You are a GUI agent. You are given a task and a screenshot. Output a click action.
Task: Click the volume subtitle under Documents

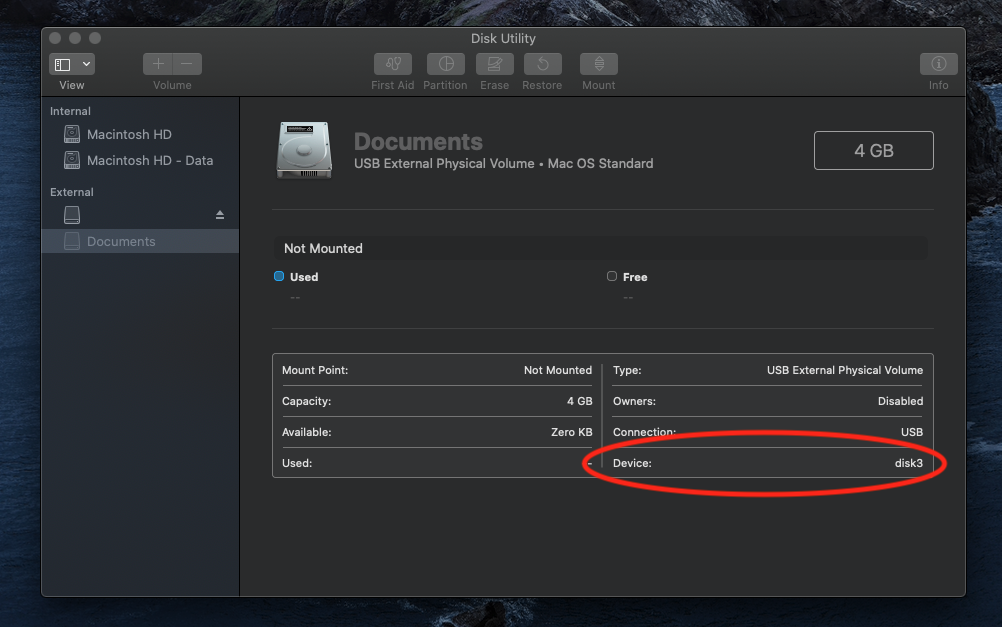504,164
